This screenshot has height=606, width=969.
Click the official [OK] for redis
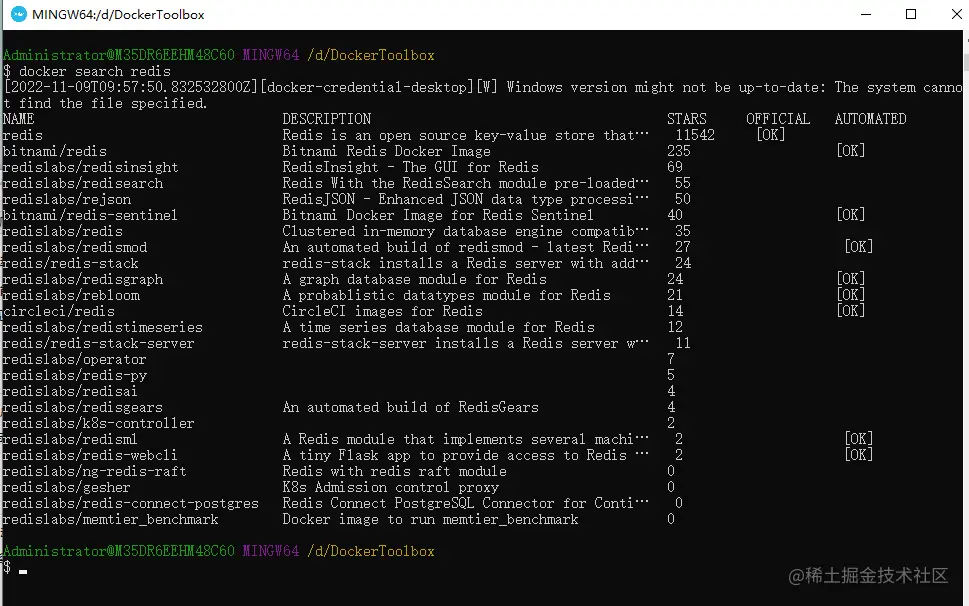[771, 135]
